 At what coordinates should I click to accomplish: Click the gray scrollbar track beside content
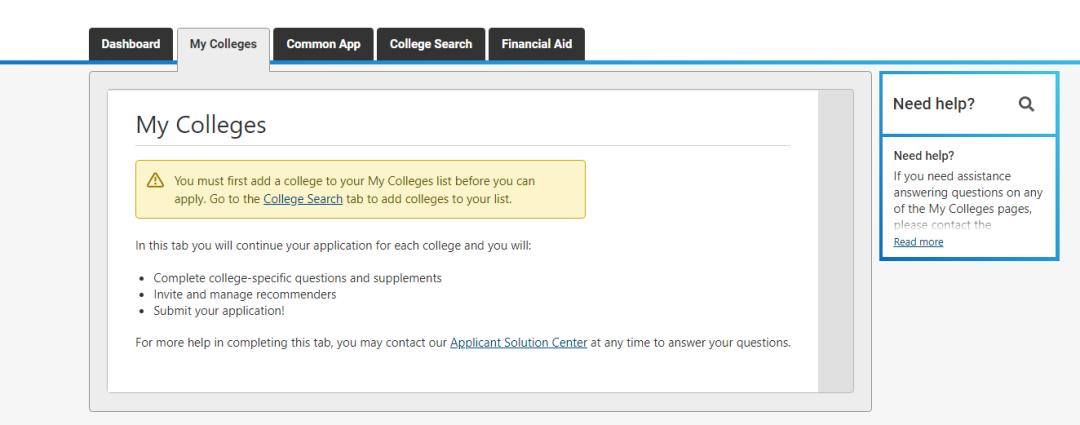[835, 240]
